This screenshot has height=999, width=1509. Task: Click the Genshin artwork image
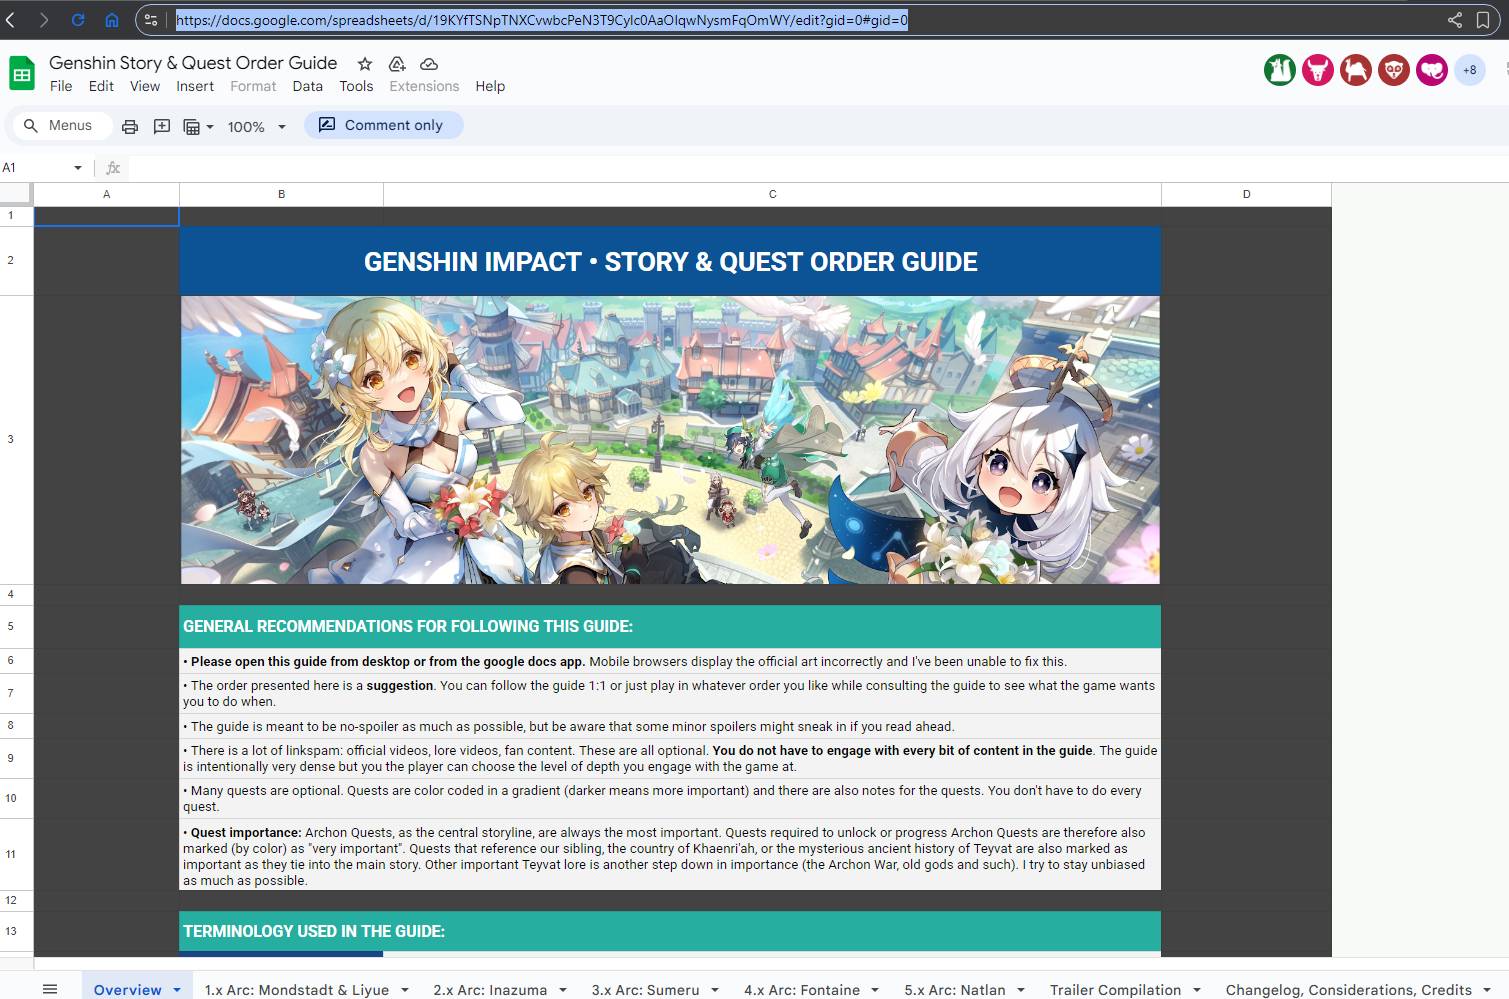point(670,440)
